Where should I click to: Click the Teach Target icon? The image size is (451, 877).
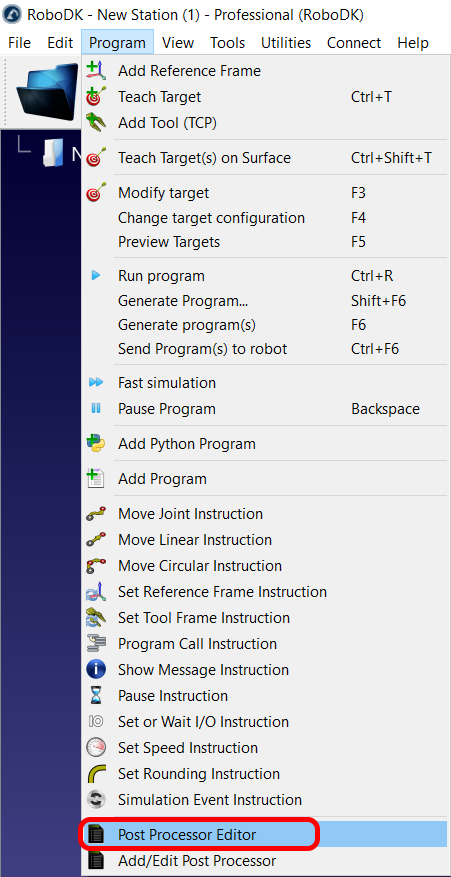[x=96, y=97]
